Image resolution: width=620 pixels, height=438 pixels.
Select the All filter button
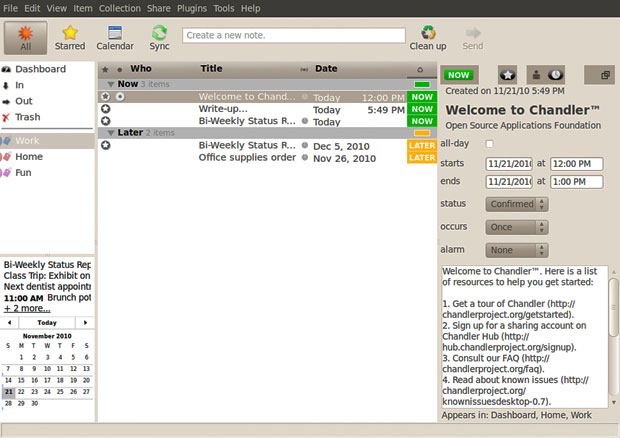coord(26,38)
